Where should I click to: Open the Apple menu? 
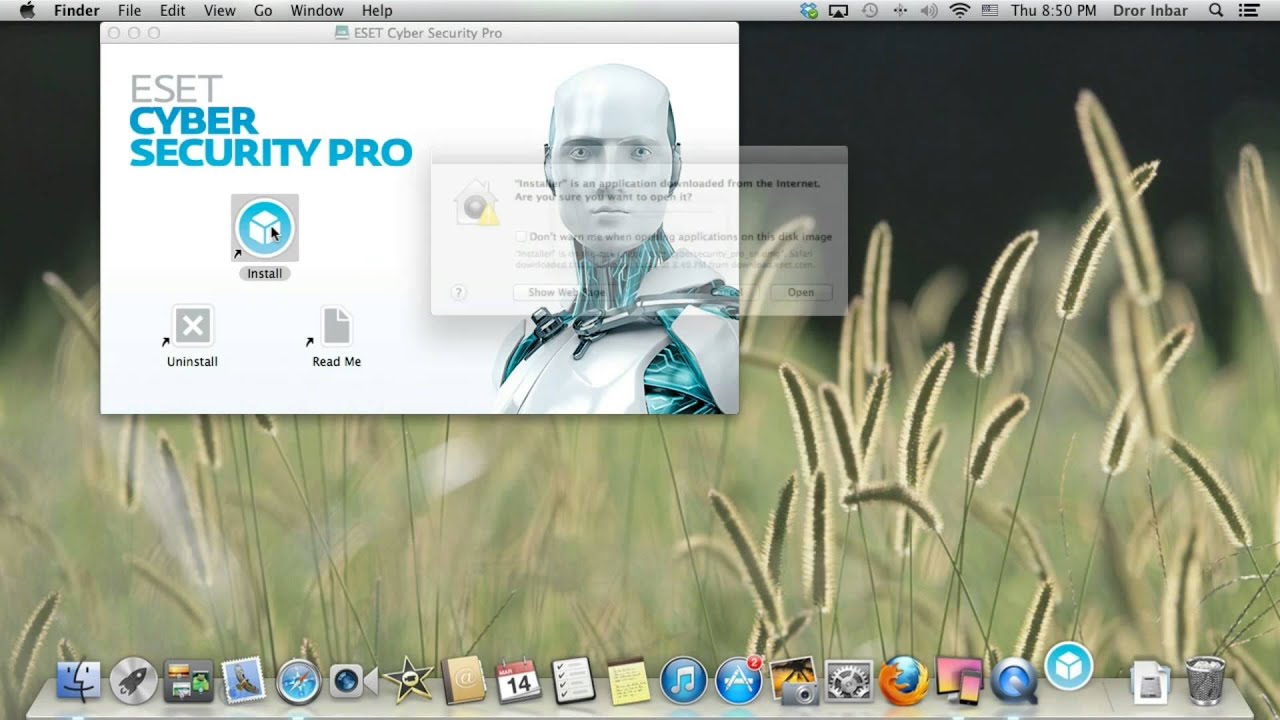tap(27, 11)
